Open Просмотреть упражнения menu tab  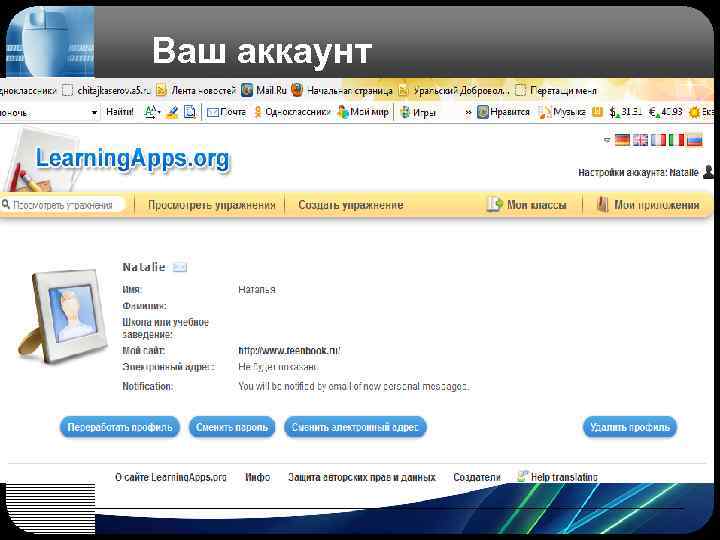coord(212,205)
